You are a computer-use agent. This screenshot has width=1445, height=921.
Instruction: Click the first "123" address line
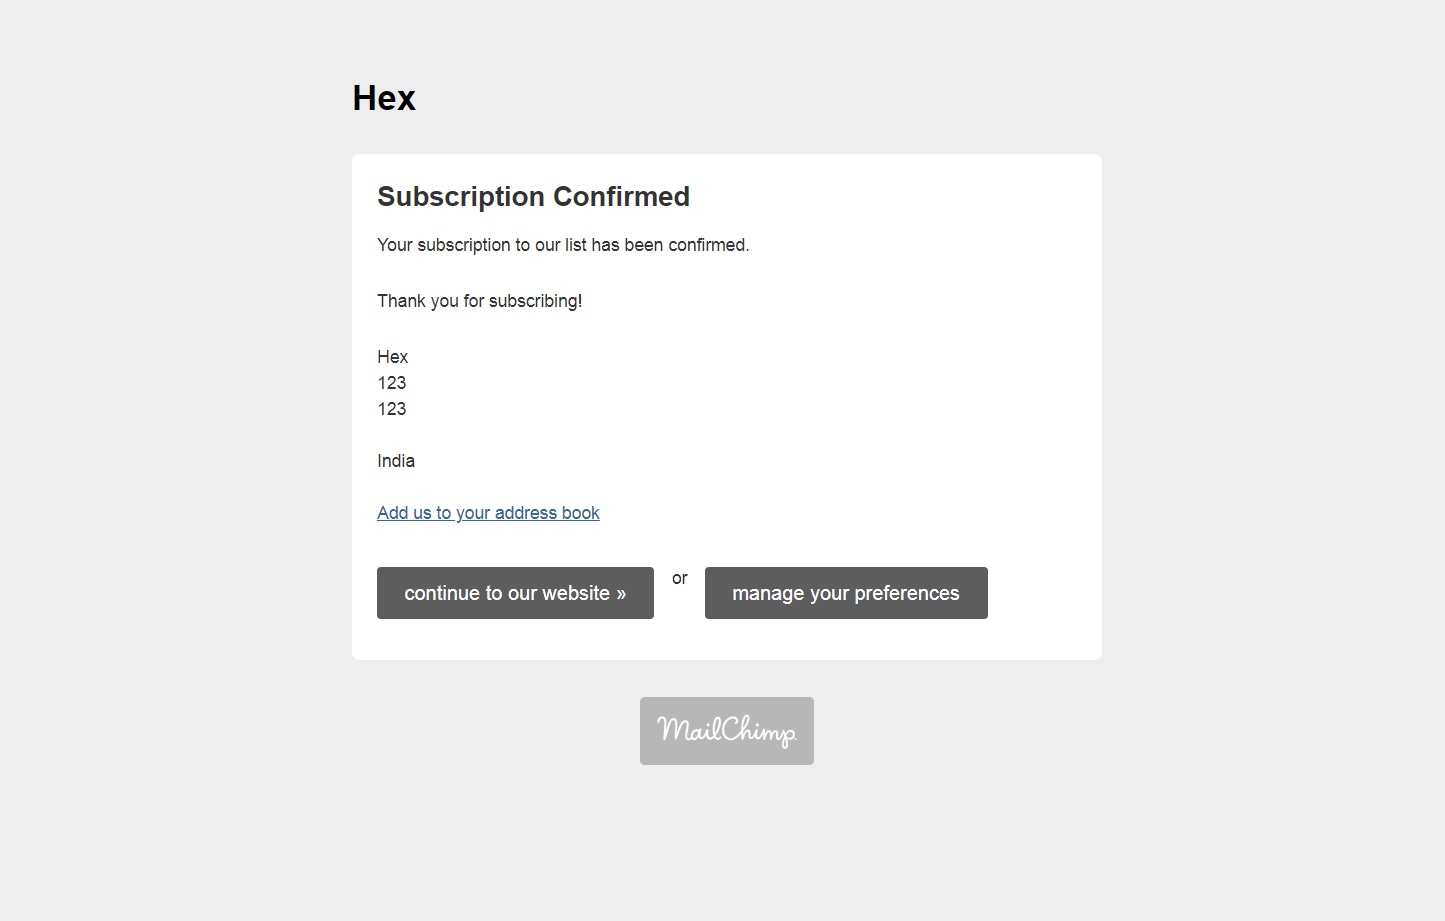coord(391,383)
